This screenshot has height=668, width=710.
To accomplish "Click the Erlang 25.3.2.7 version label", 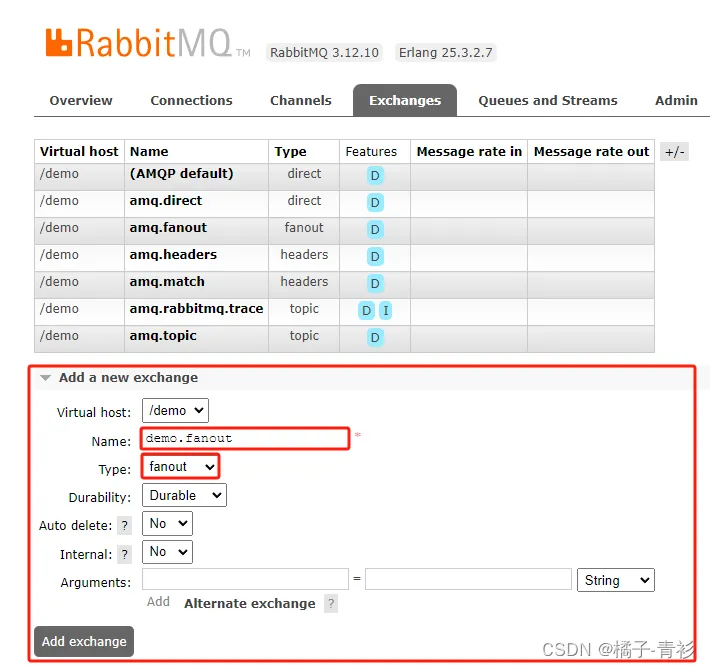I will (x=446, y=53).
